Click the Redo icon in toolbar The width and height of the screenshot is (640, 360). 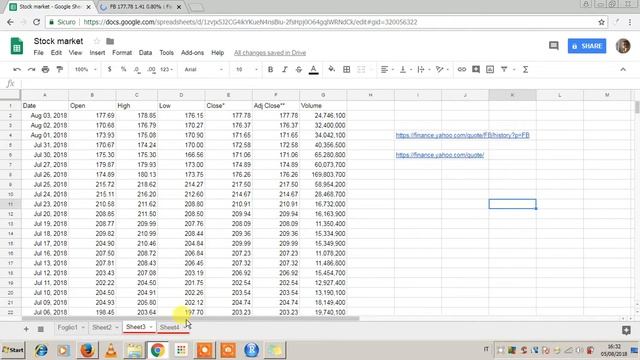(31, 69)
